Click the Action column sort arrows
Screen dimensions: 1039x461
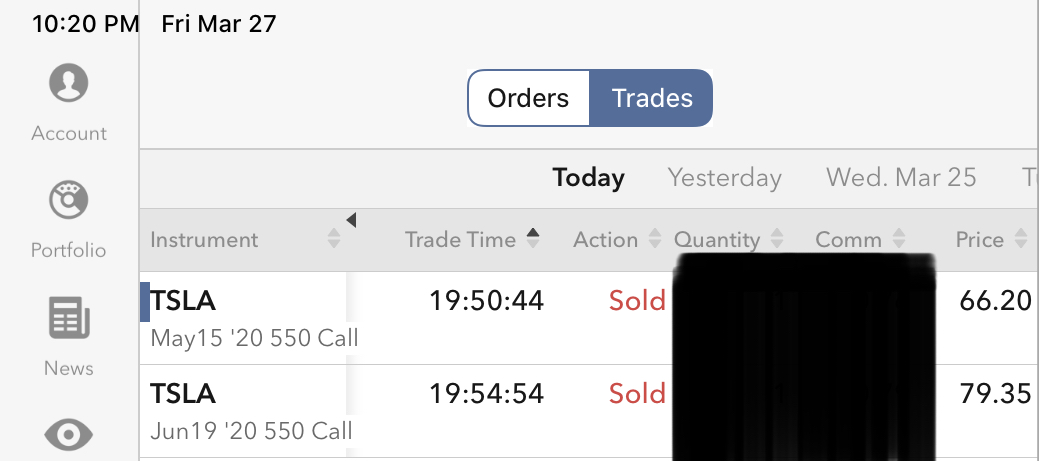click(x=655, y=240)
